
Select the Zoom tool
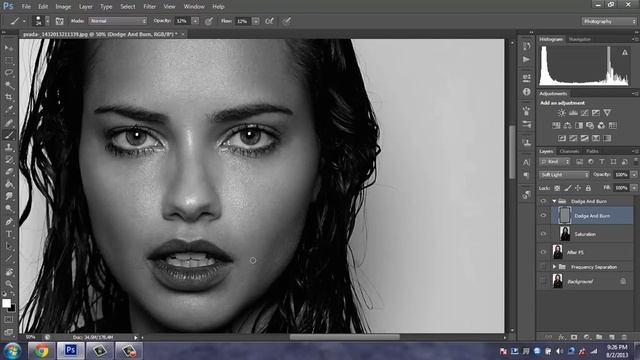point(9,284)
